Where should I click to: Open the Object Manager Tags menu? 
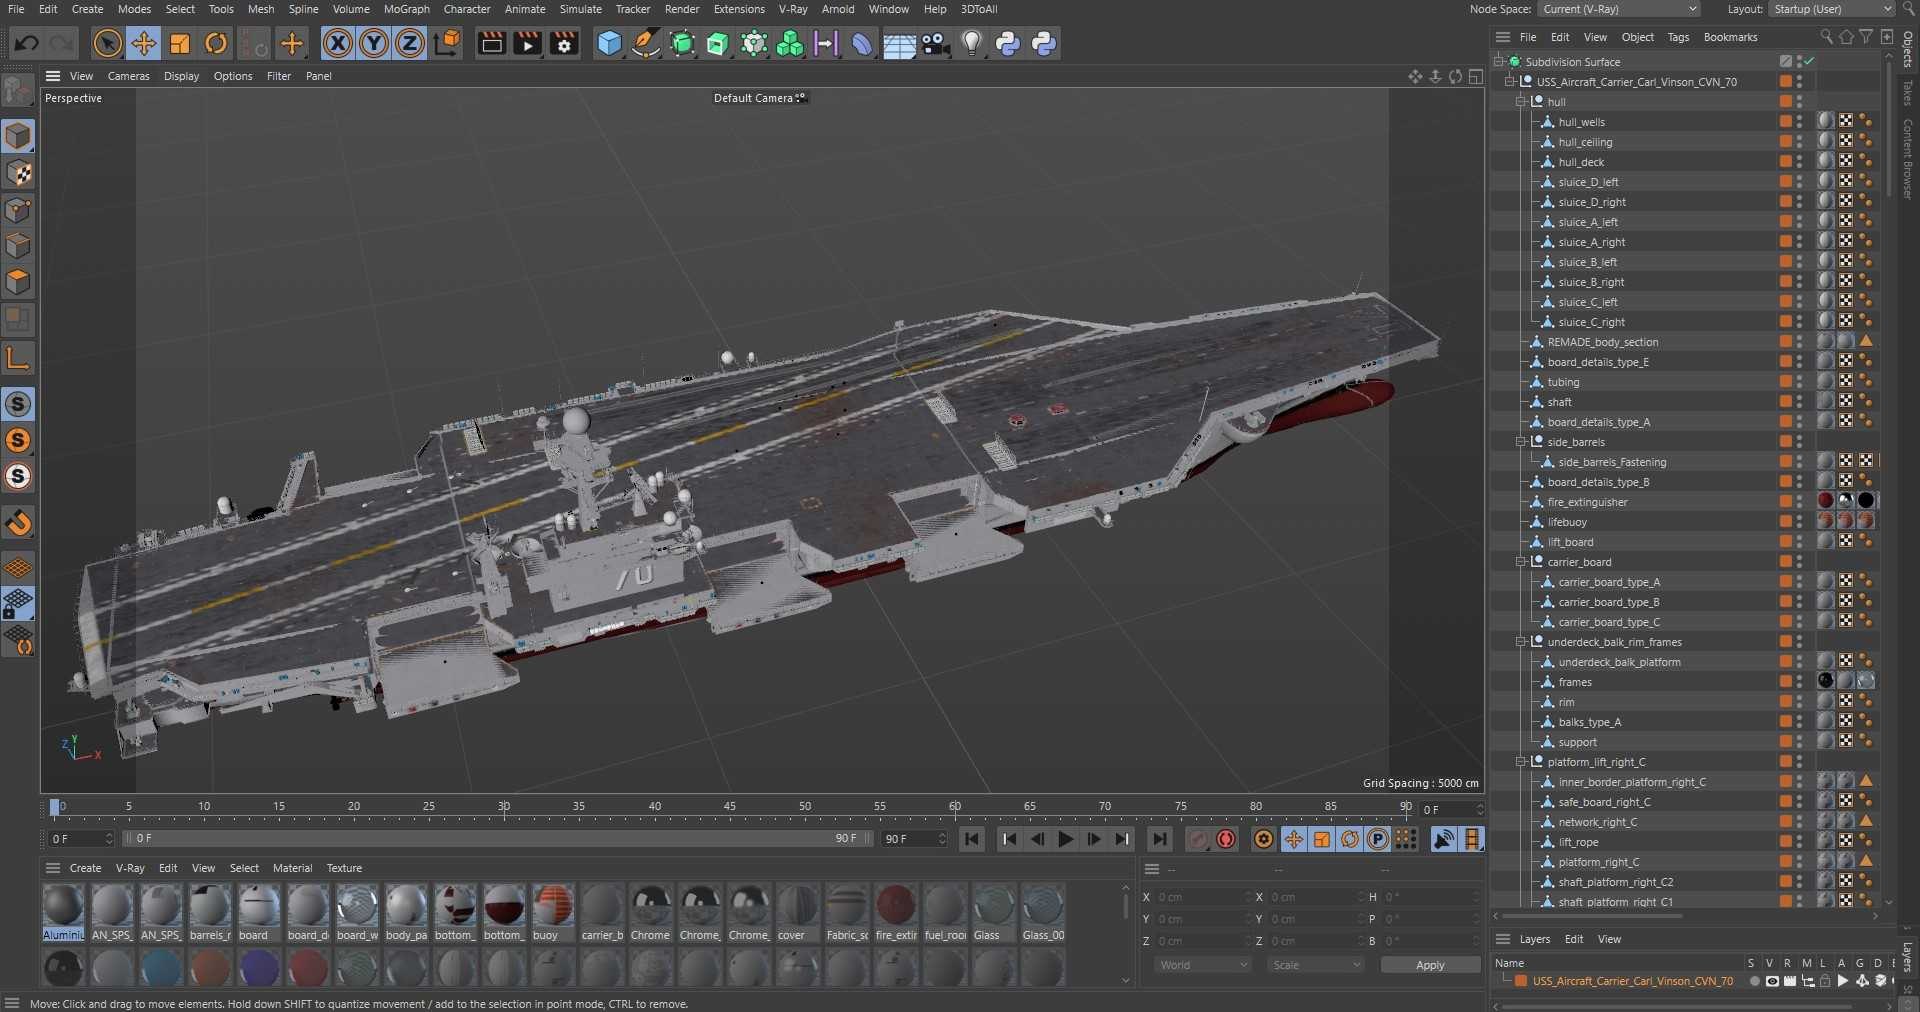1678,37
